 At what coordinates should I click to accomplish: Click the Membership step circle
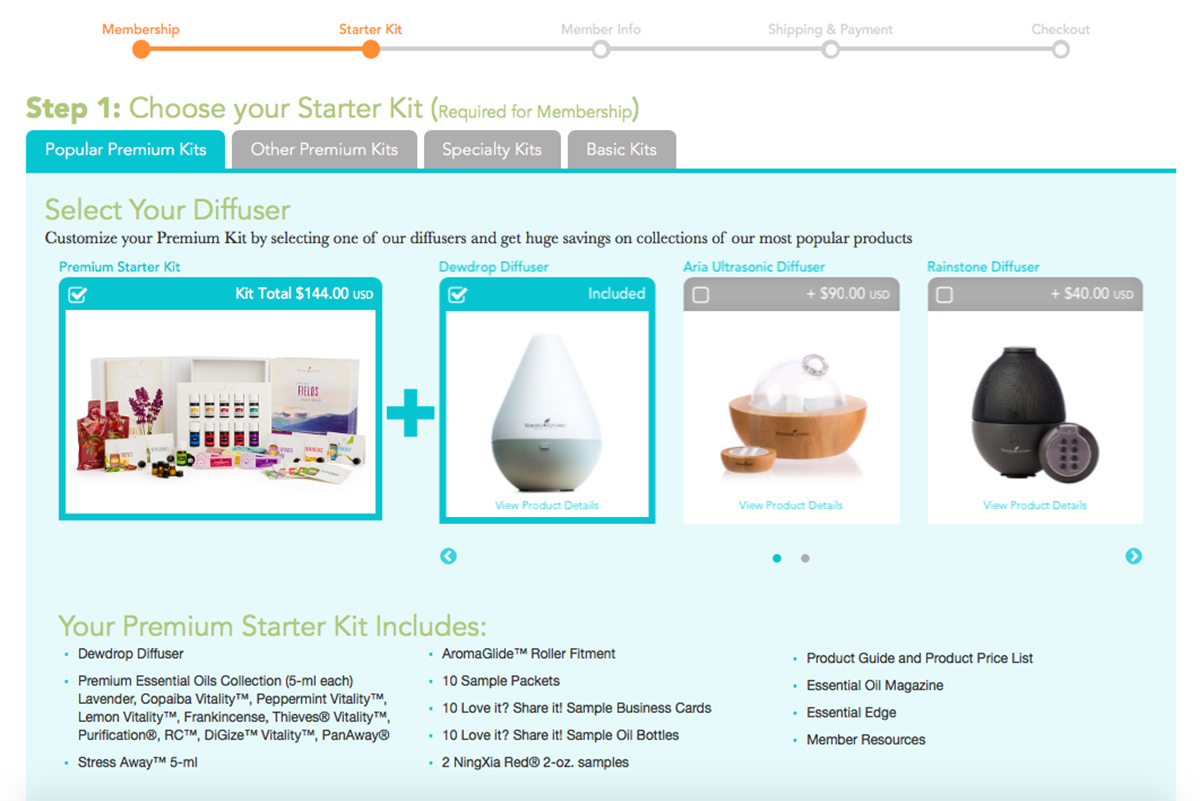coord(141,49)
